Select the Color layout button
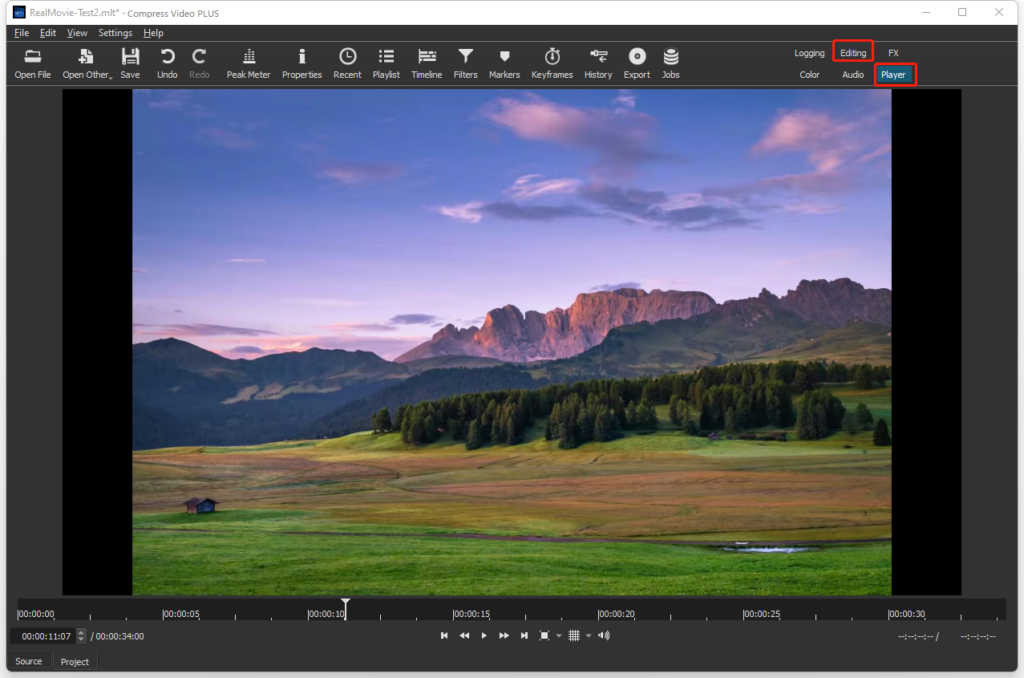1024x678 pixels. pyautogui.click(x=809, y=75)
